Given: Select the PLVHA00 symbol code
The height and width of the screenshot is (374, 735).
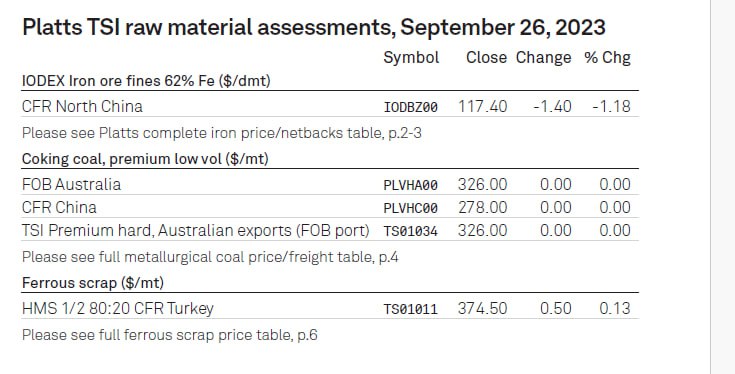Looking at the screenshot, I should [411, 185].
